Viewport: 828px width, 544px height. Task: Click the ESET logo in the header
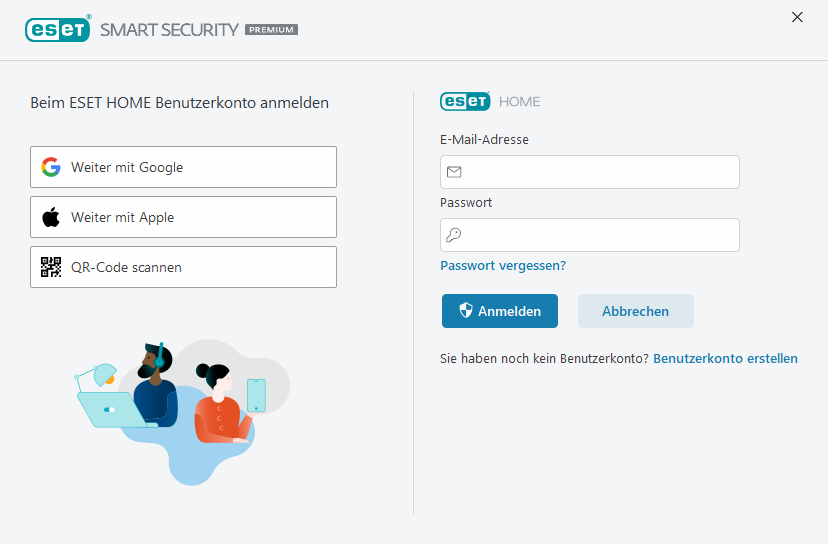pyautogui.click(x=57, y=29)
